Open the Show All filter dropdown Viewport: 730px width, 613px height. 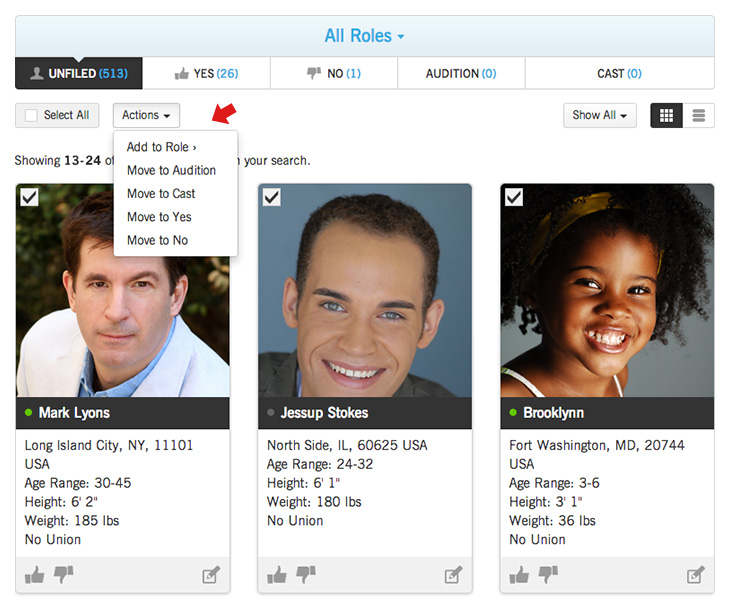click(600, 115)
